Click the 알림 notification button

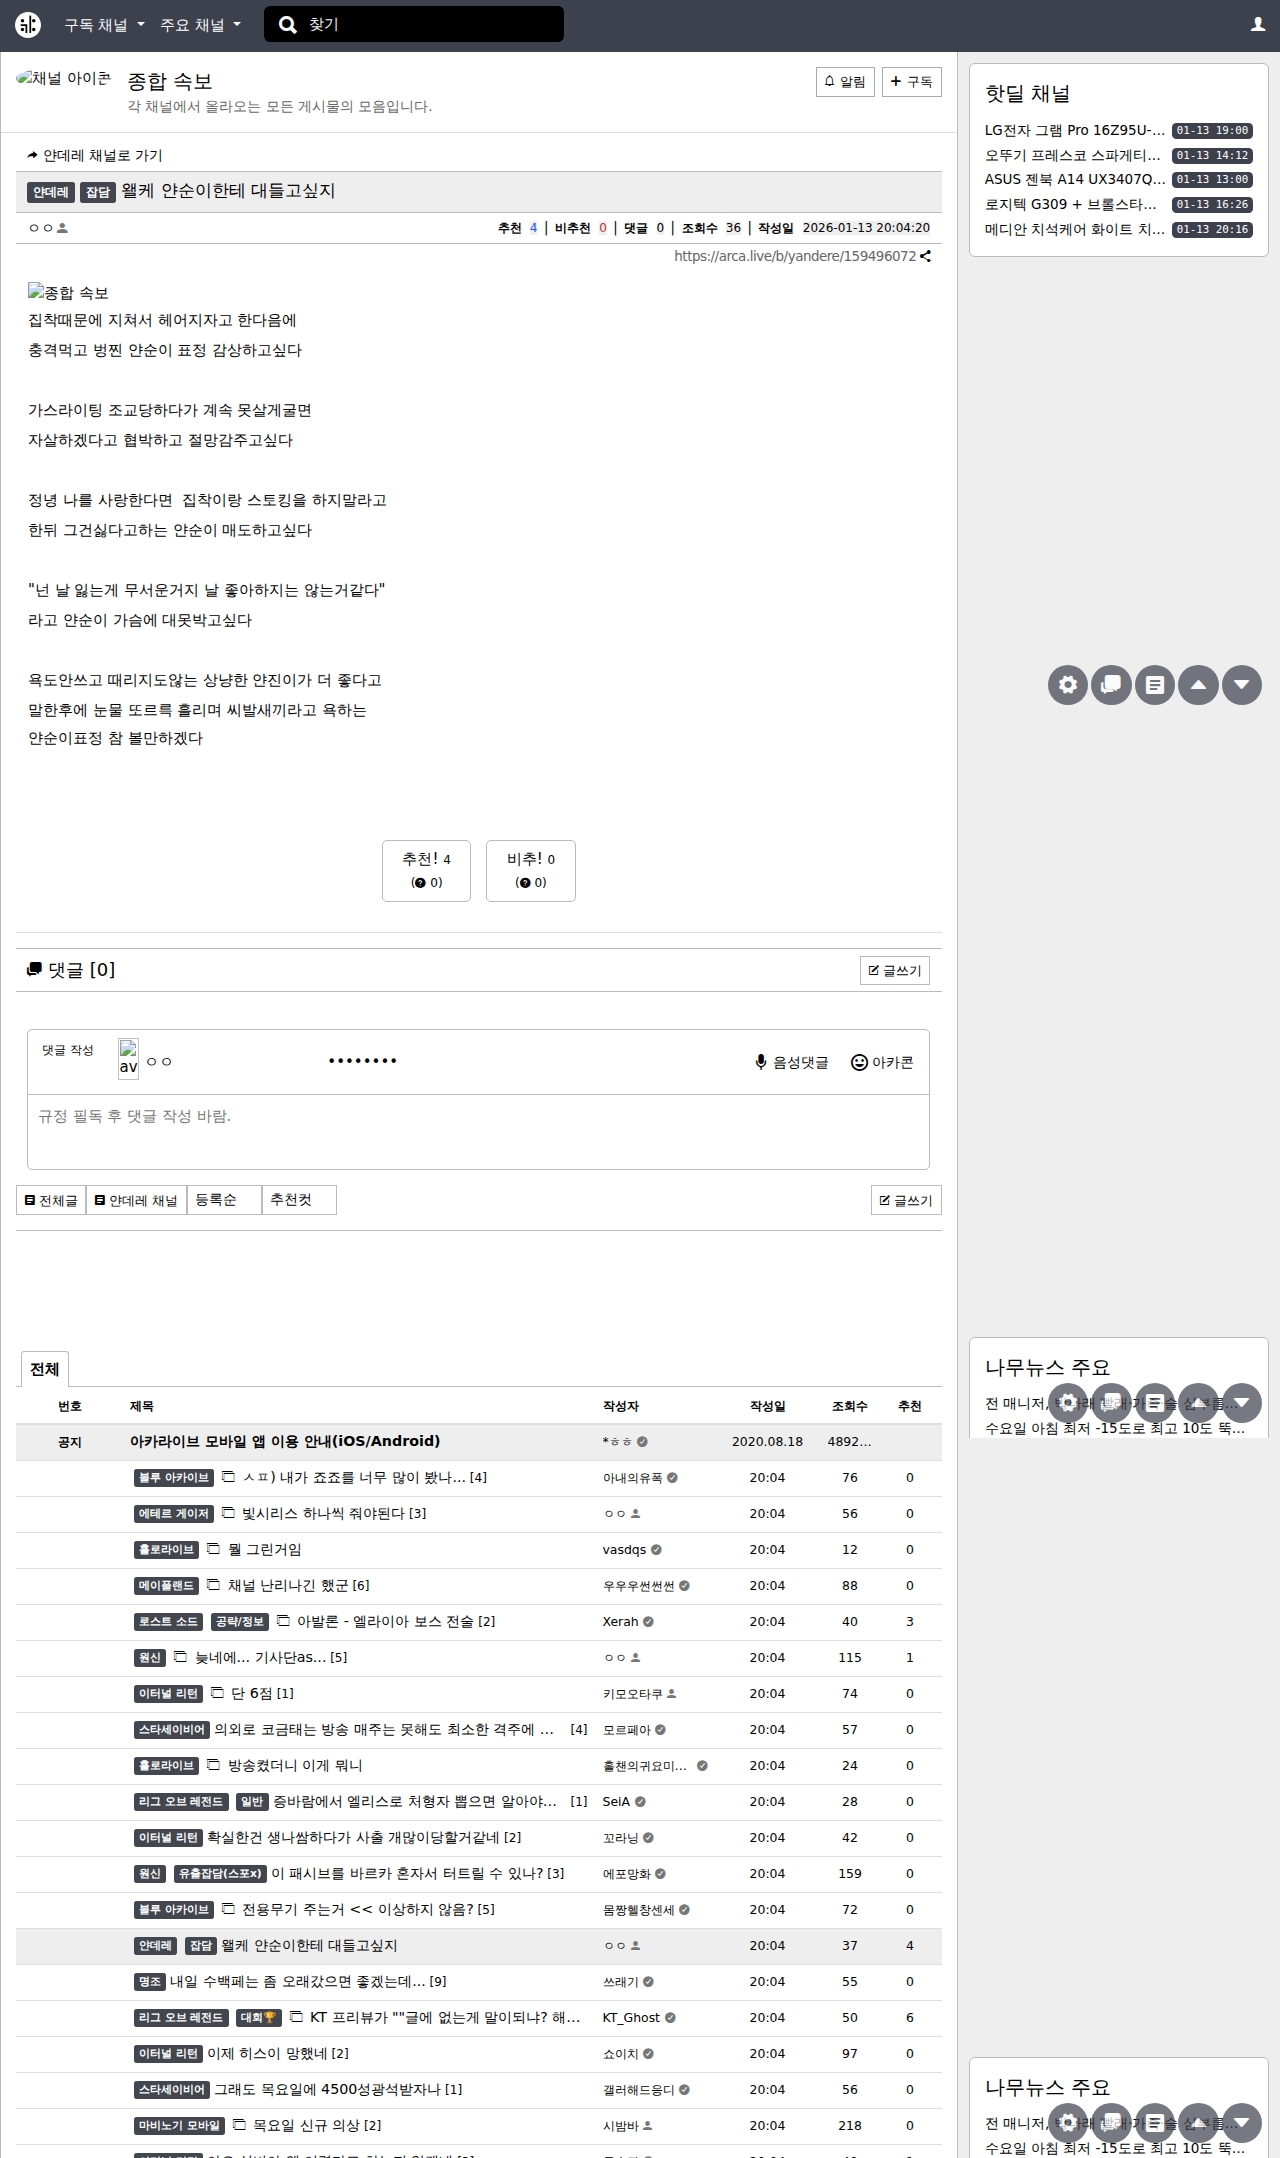pyautogui.click(x=845, y=82)
